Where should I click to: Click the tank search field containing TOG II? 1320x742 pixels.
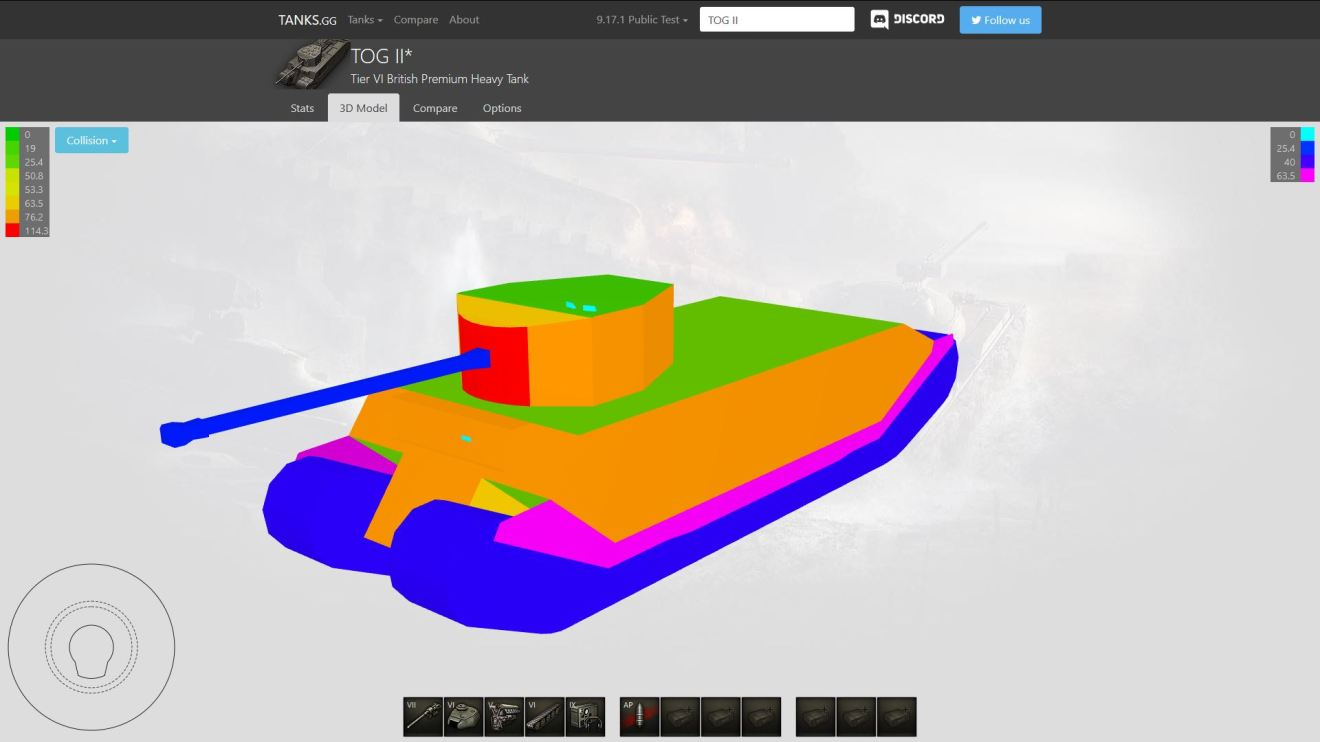tap(777, 20)
